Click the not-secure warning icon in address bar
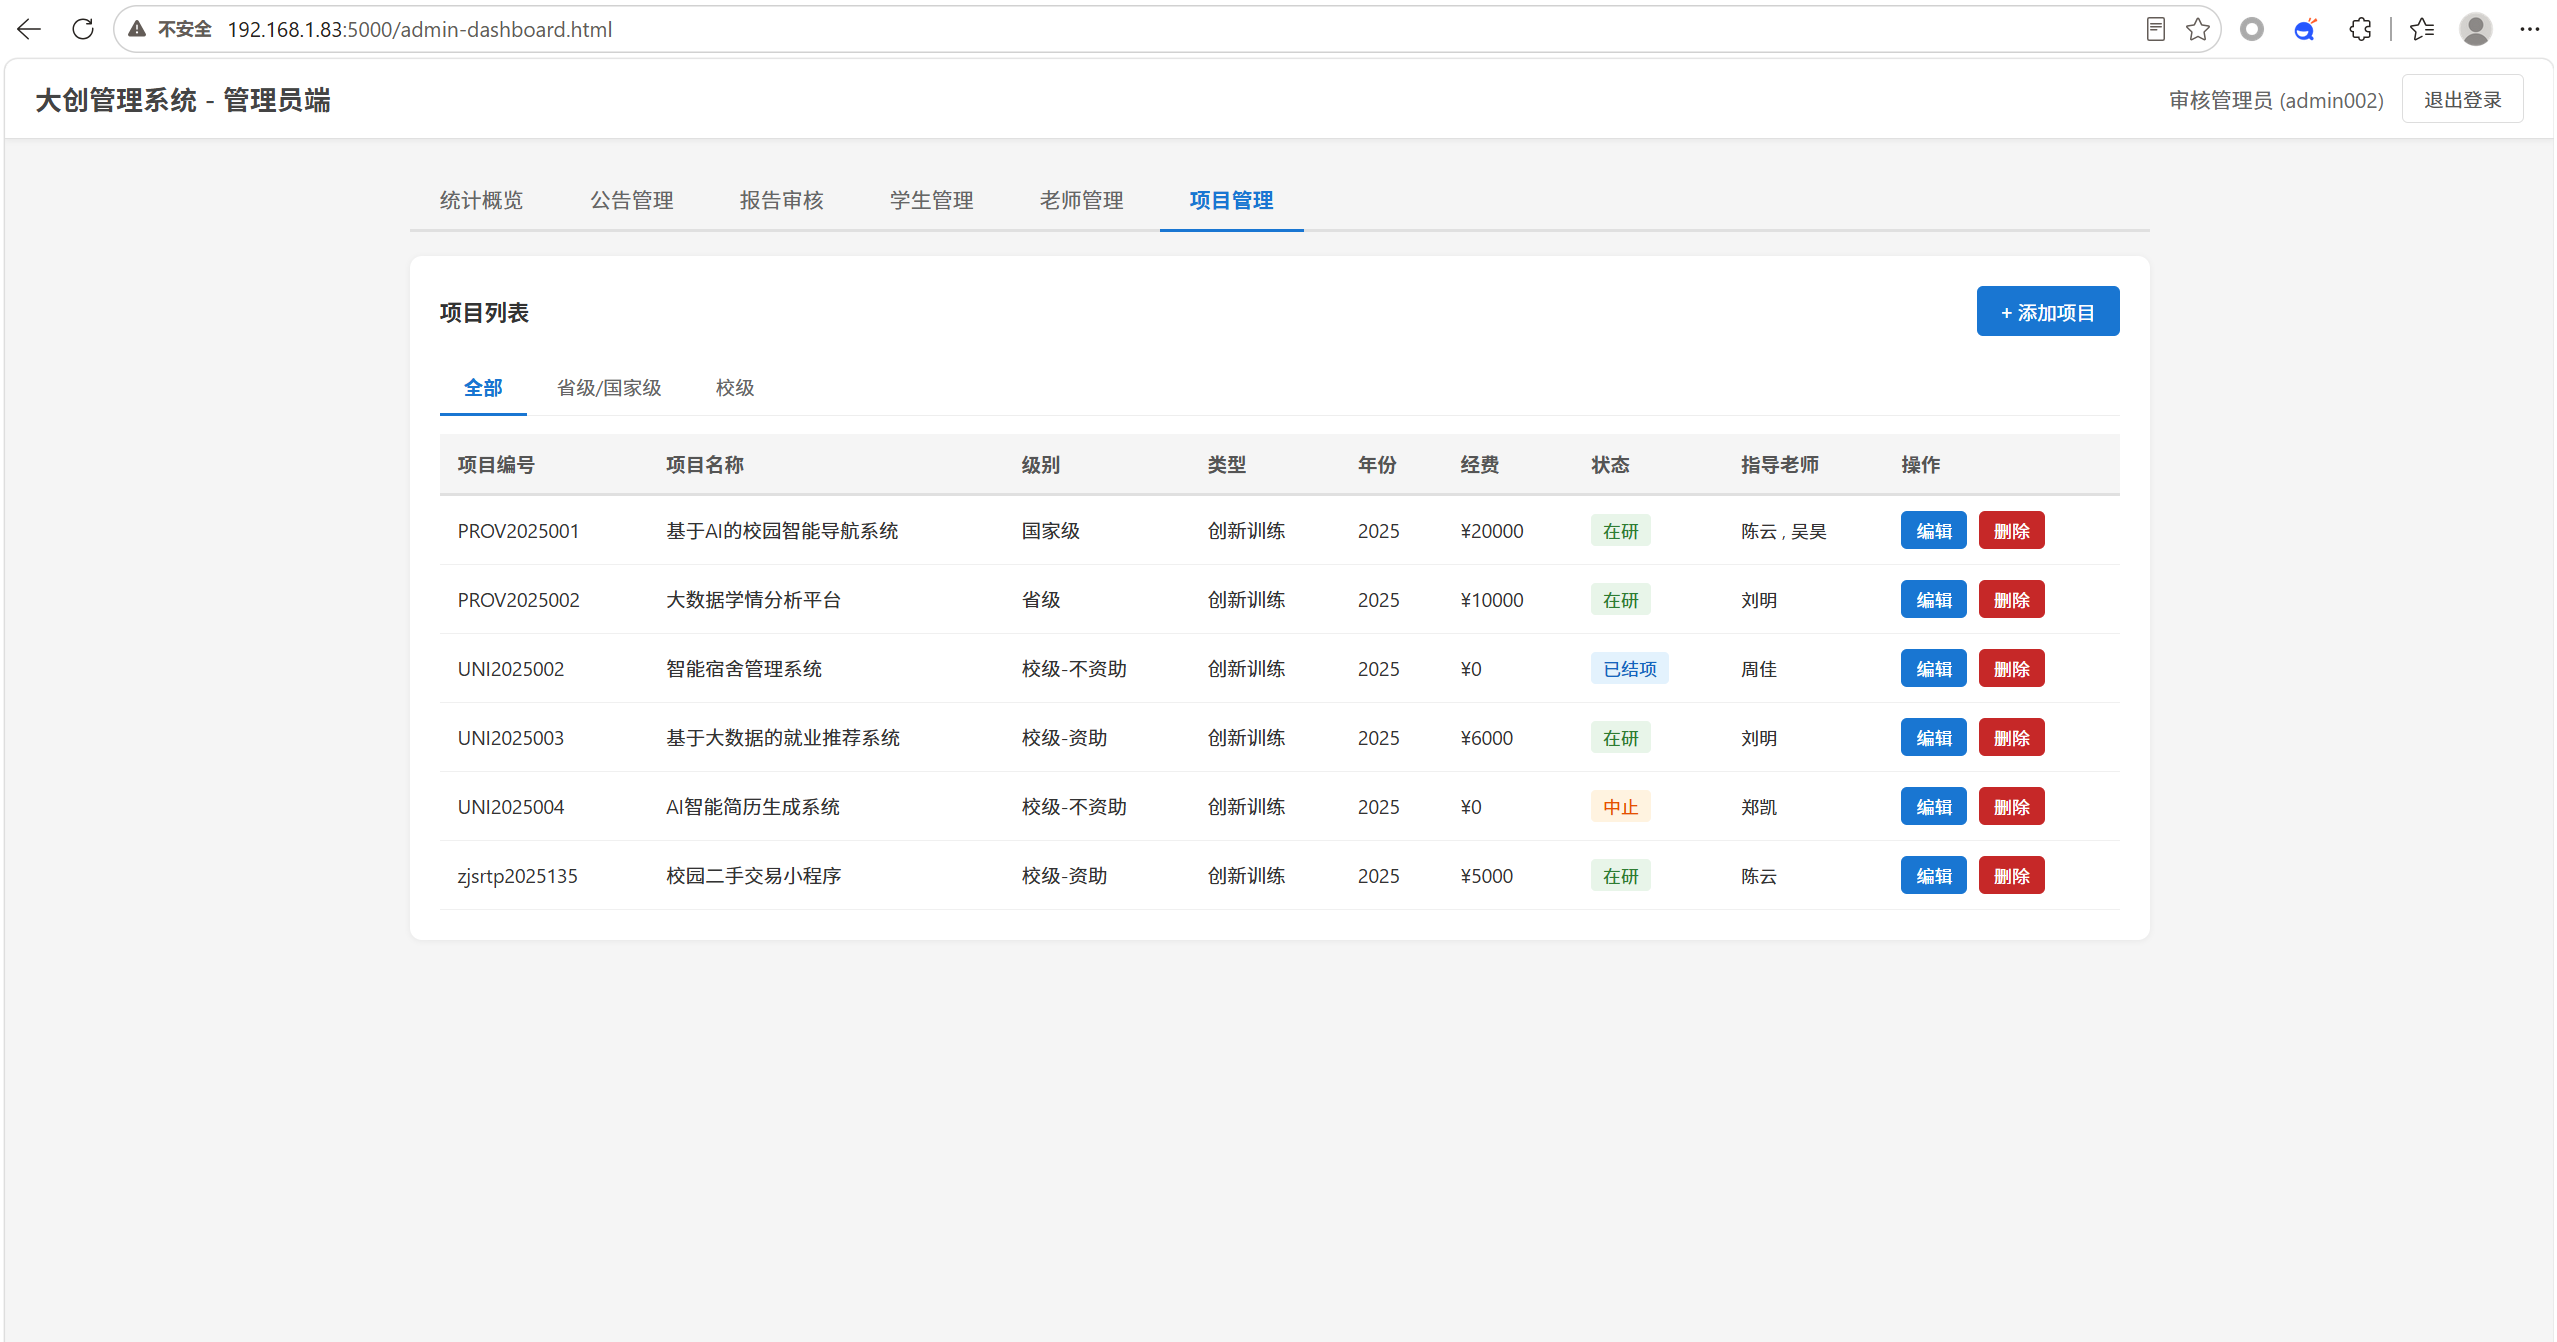2557x1342 pixels. 137,29
